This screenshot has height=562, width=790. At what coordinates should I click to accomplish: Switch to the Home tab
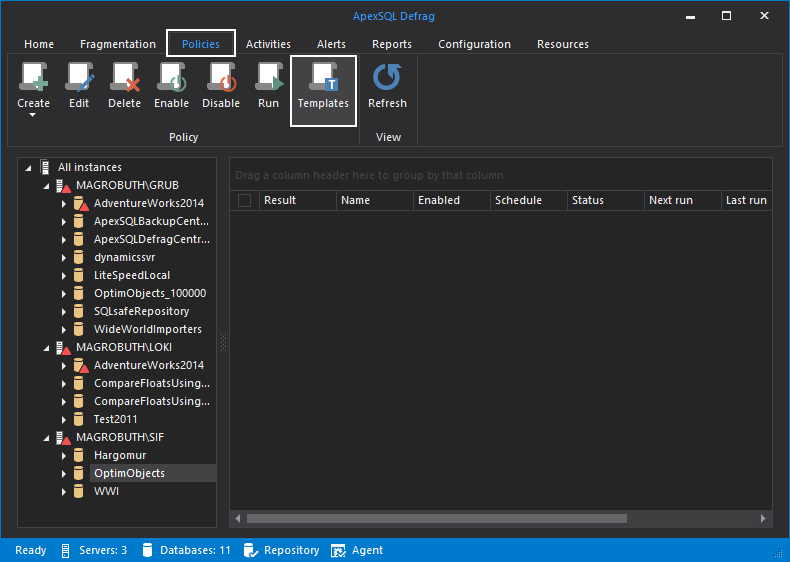point(39,44)
